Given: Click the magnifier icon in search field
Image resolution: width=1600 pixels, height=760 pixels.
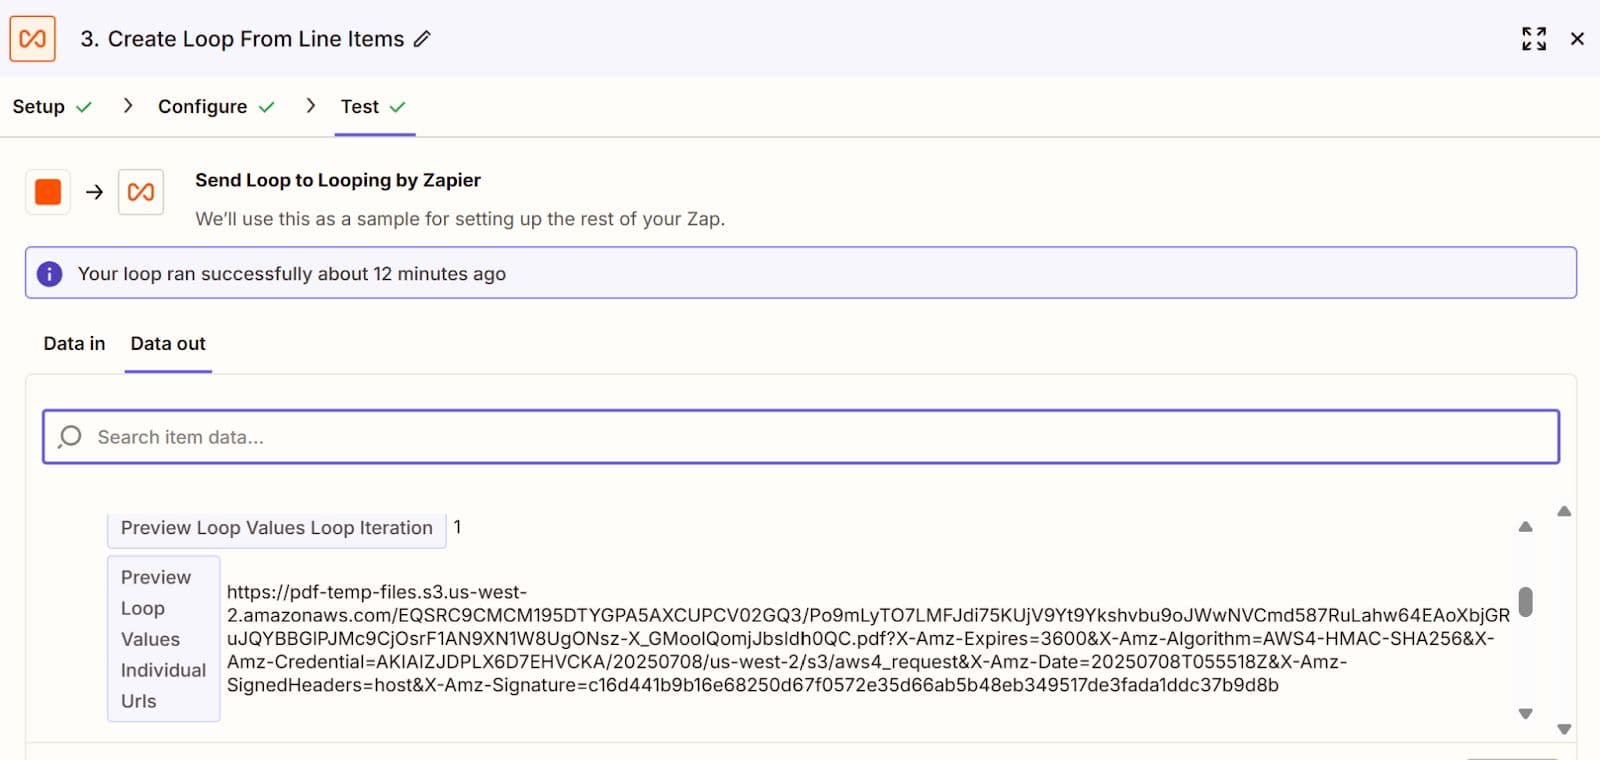Looking at the screenshot, I should (x=70, y=437).
